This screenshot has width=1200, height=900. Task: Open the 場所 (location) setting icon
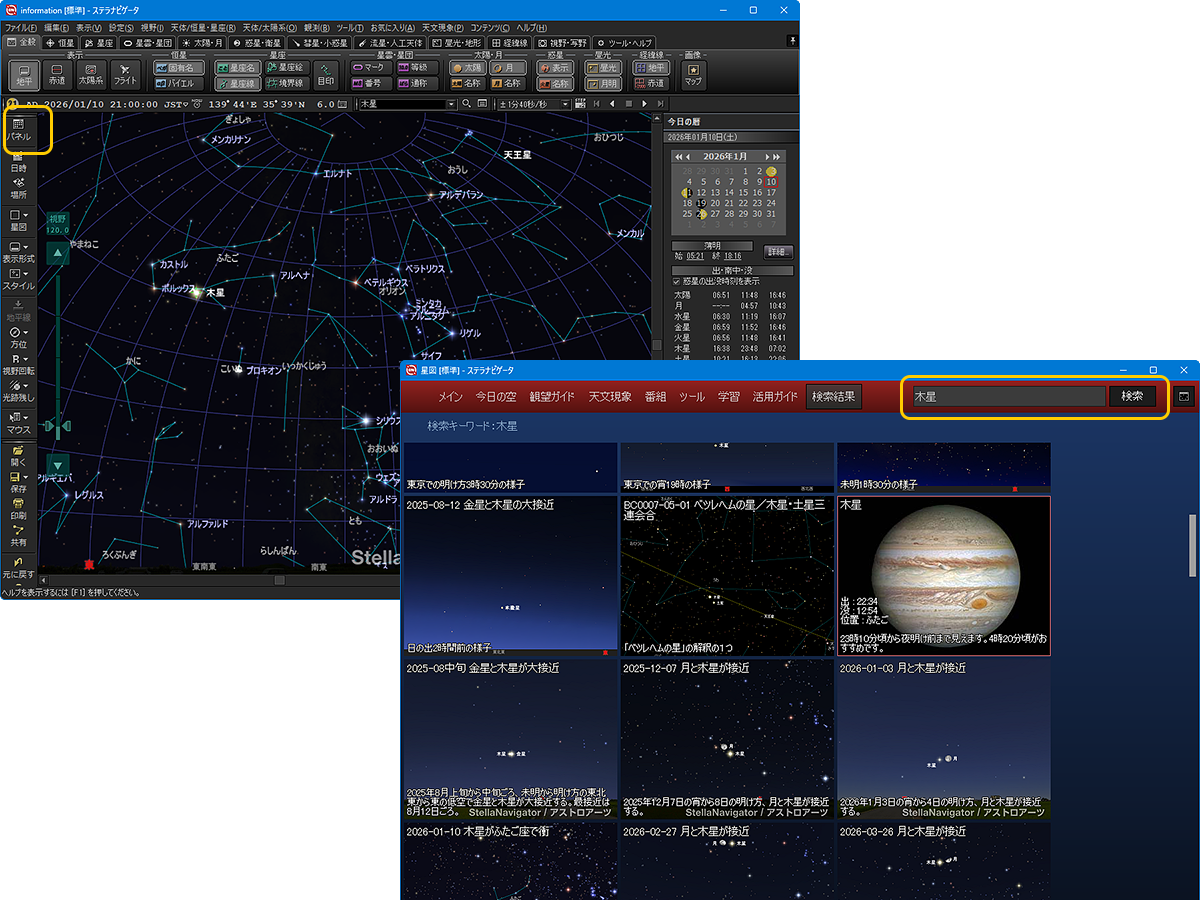[19, 187]
